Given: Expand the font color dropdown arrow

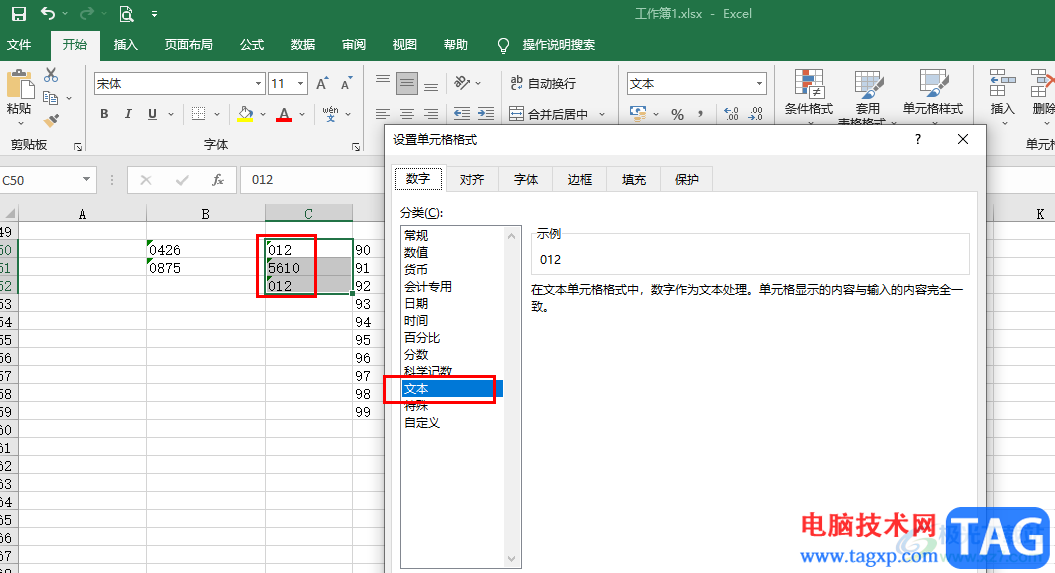Looking at the screenshot, I should [x=302, y=114].
